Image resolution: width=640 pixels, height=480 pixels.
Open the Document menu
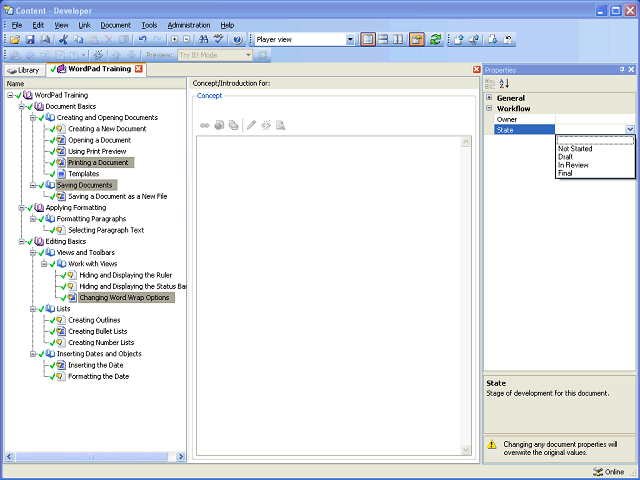pos(116,25)
